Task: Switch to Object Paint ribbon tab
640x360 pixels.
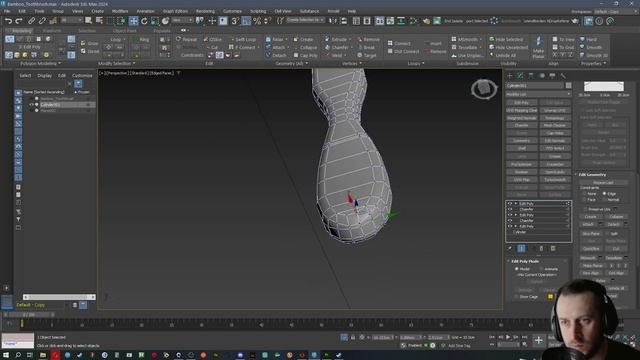Action: (x=124, y=31)
